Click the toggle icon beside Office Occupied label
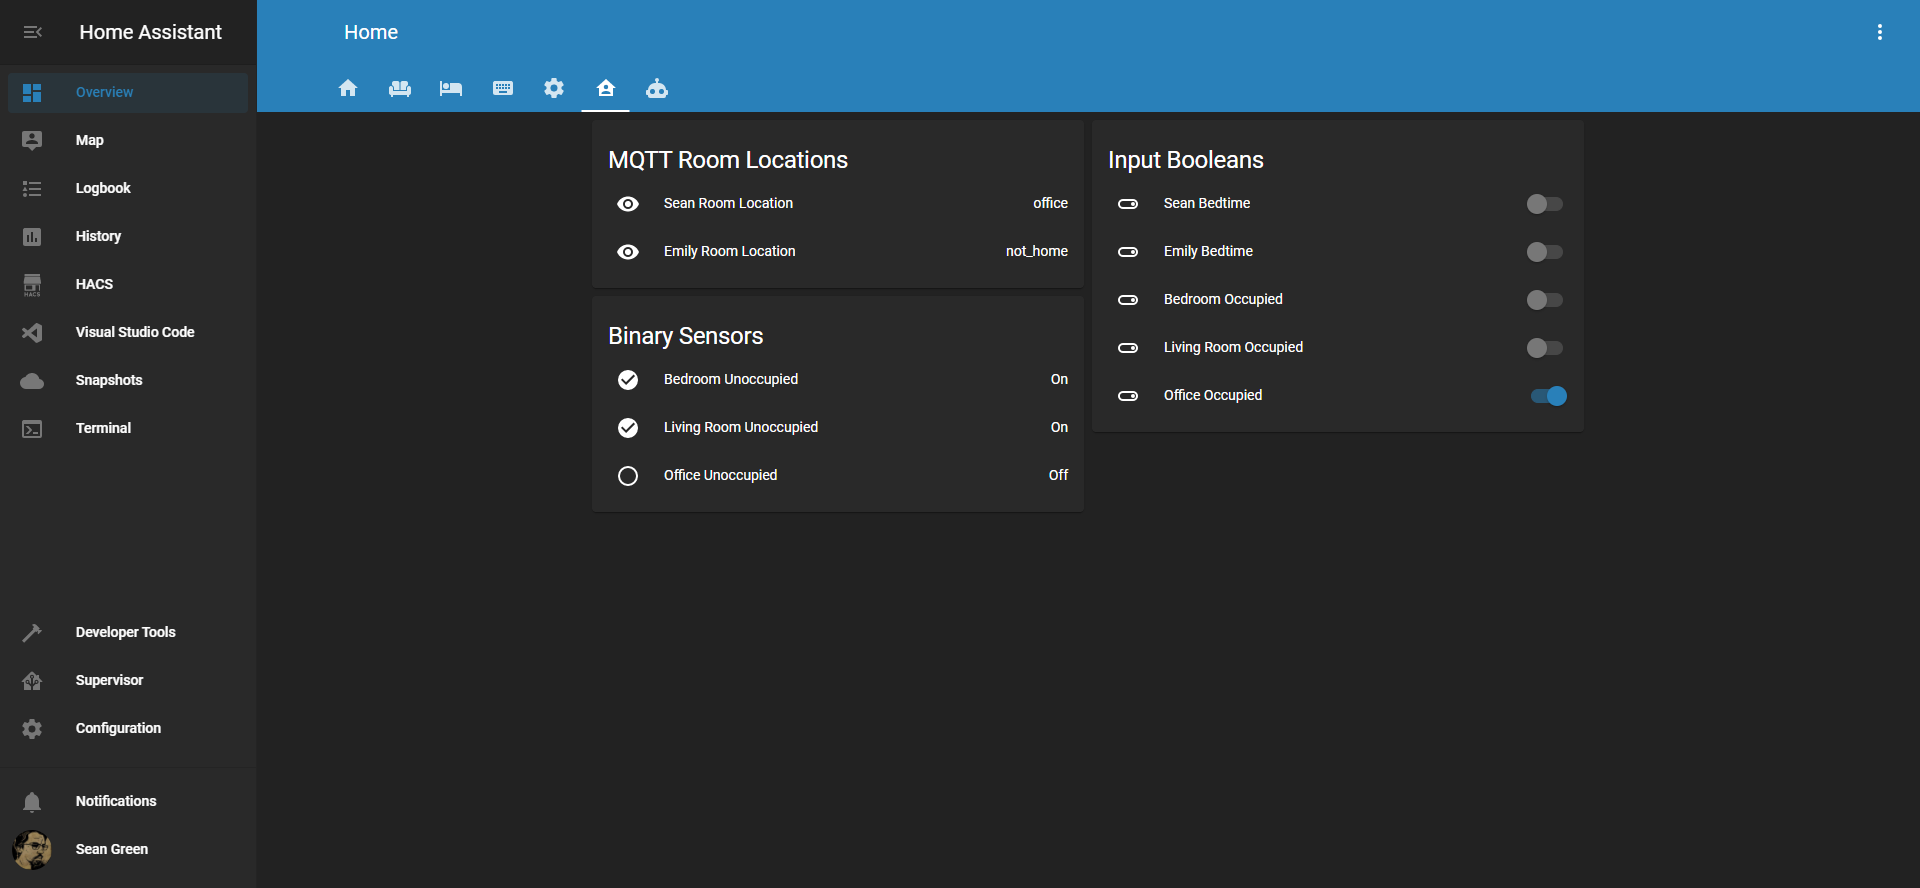The height and width of the screenshot is (888, 1920). pos(1128,396)
